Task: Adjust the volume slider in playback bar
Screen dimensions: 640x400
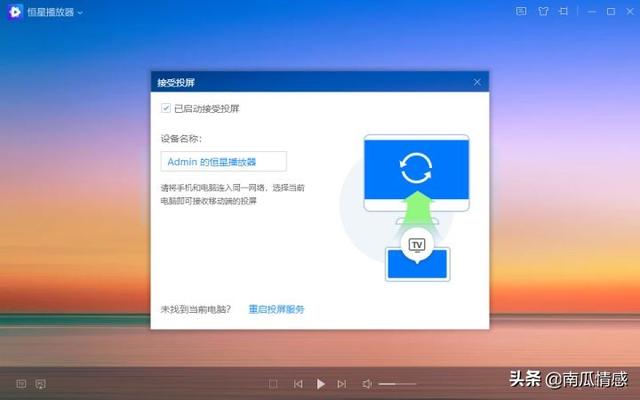Action: point(397,384)
